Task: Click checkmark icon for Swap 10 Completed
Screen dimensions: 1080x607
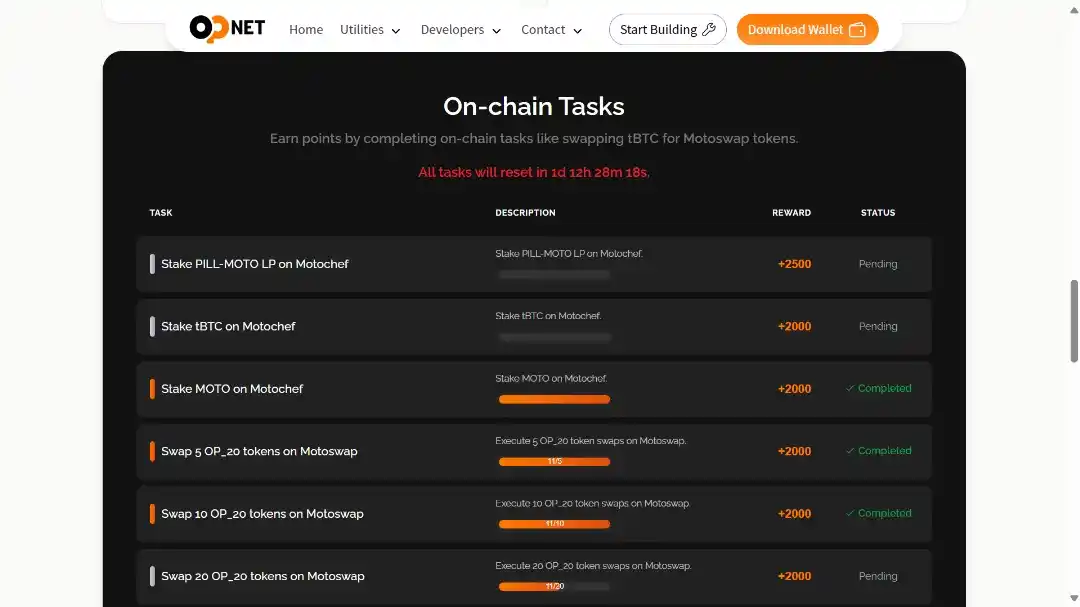Action: point(850,513)
